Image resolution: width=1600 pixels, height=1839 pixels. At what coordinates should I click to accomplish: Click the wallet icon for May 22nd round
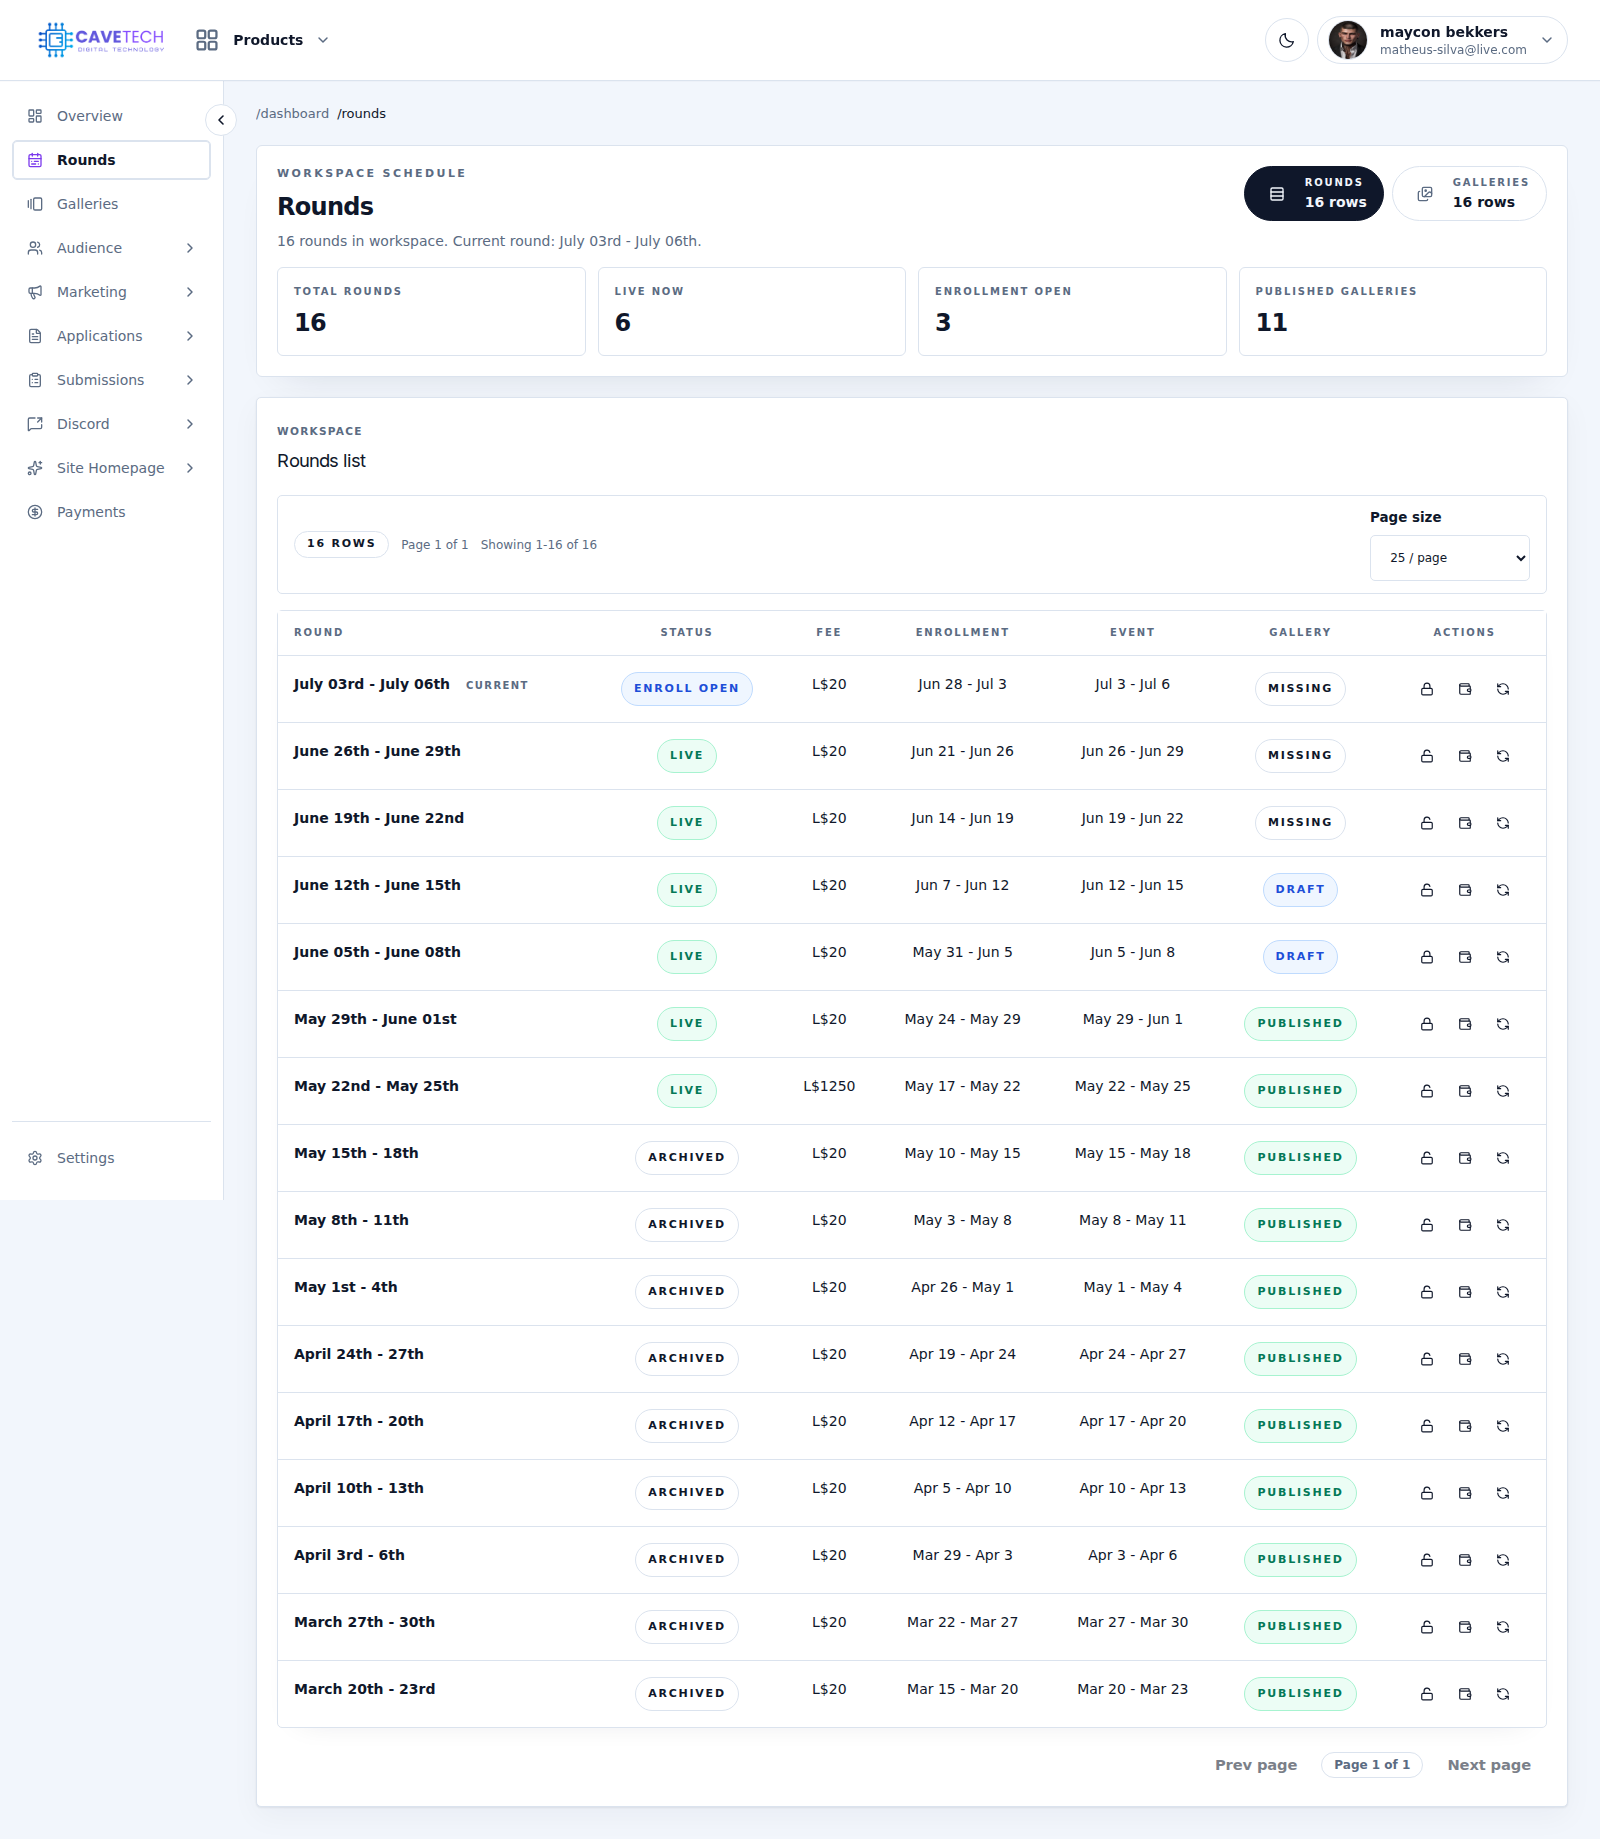coord(1465,1091)
